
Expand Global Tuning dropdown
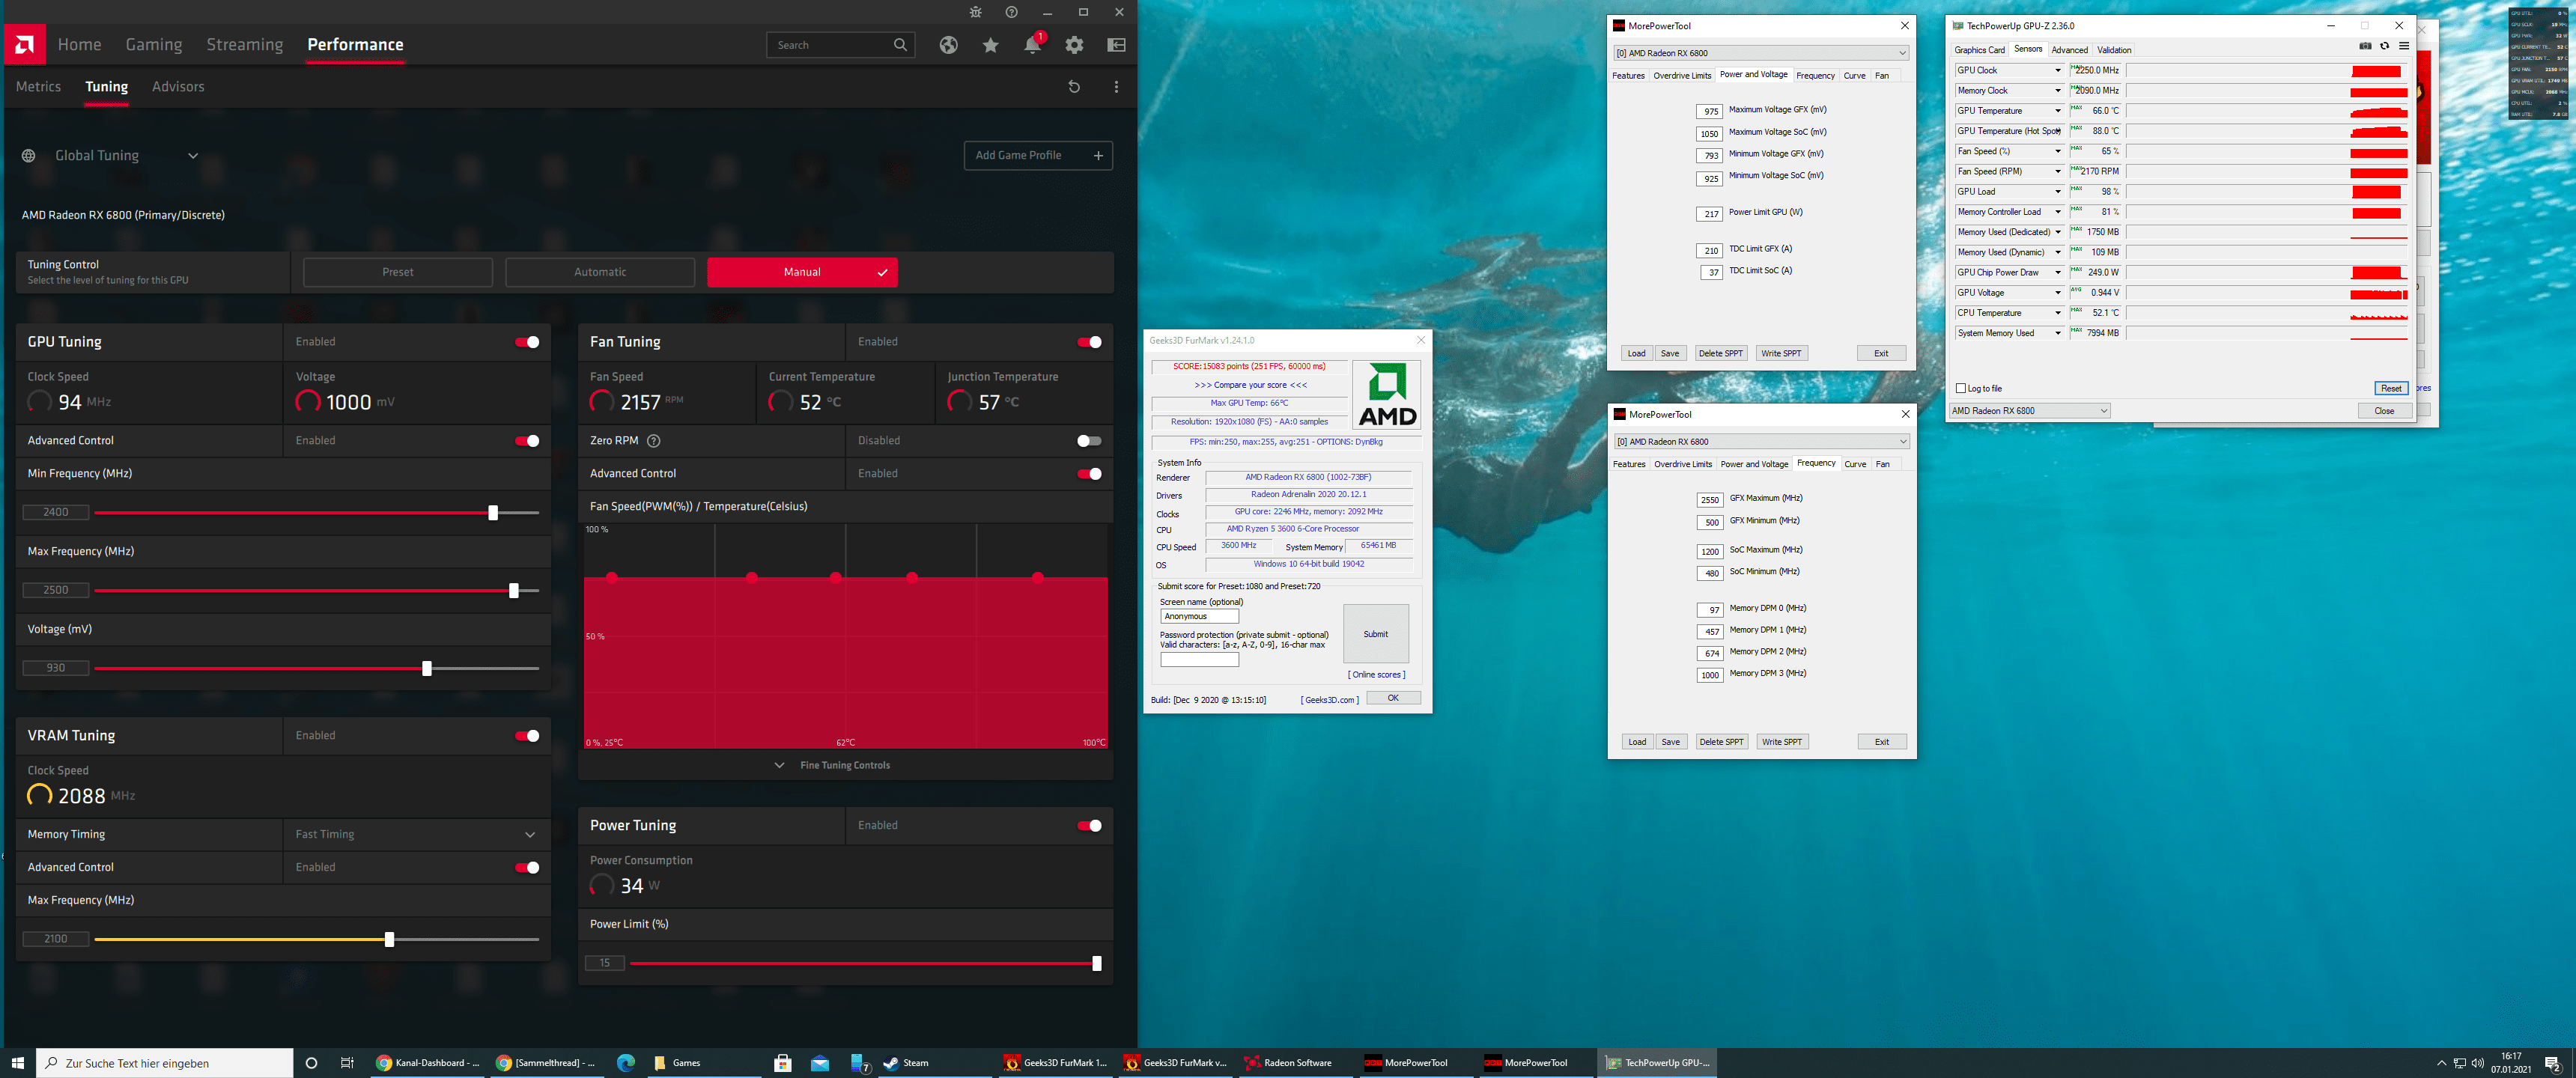[x=193, y=156]
